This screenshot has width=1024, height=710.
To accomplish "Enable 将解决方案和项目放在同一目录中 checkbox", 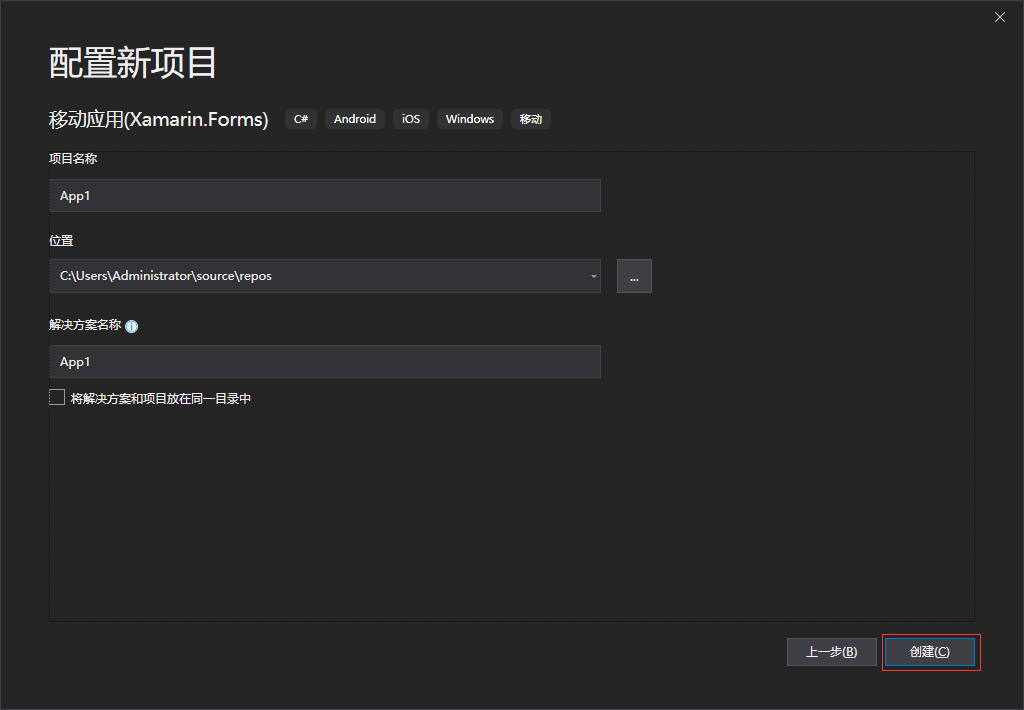I will (57, 398).
